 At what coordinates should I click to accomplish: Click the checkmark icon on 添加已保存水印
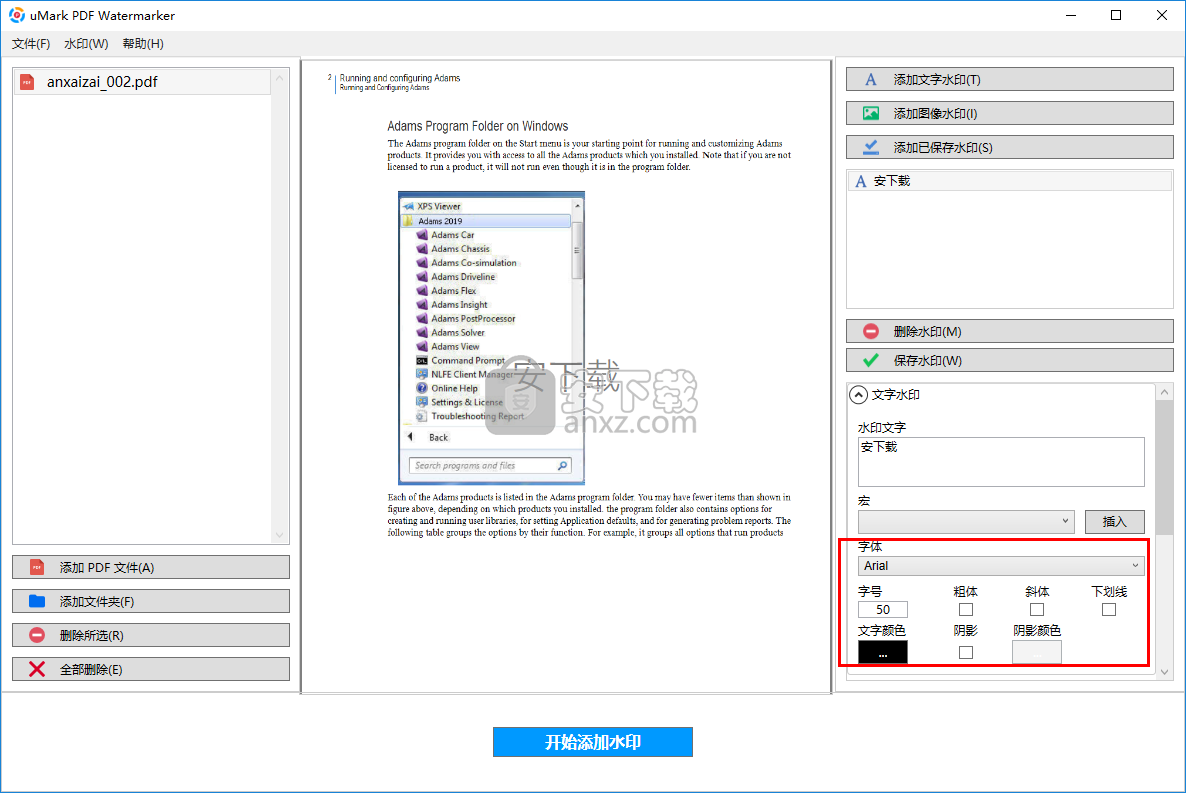tap(871, 148)
